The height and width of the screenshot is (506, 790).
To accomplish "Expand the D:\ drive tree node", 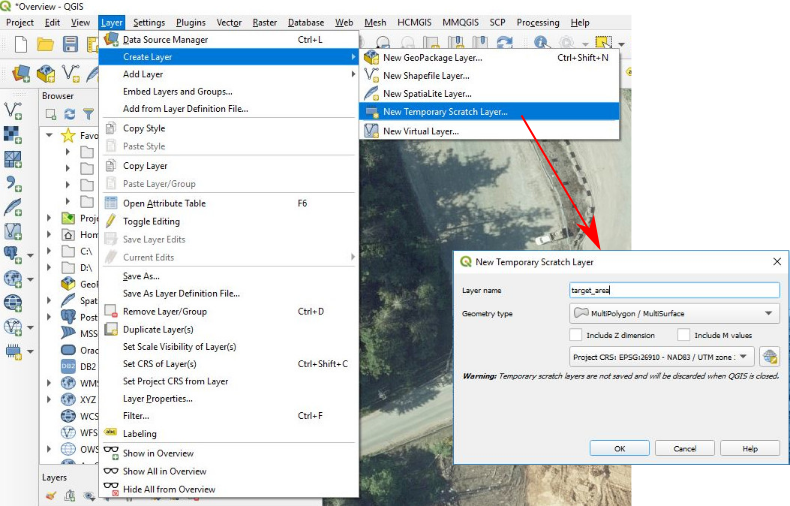I will 49,268.
